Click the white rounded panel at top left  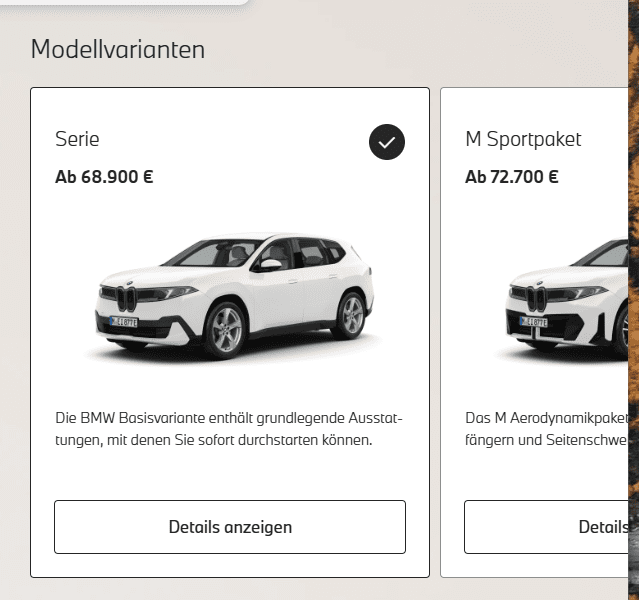click(x=120, y=2)
